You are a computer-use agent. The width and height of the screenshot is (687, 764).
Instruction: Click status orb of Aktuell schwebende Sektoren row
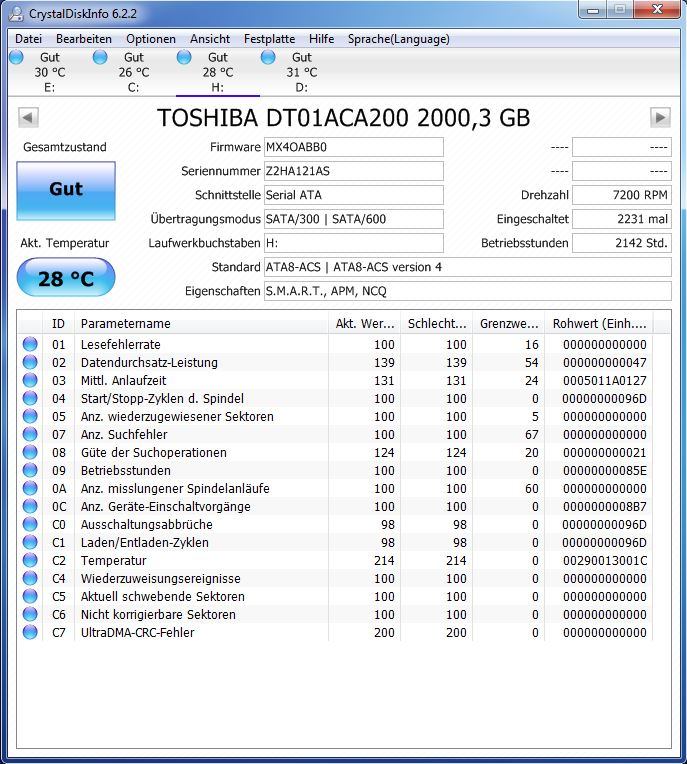[x=30, y=596]
